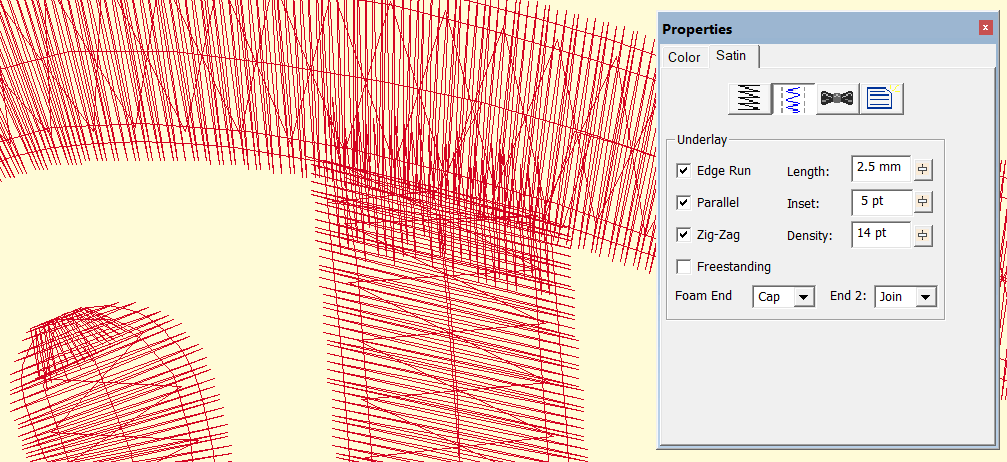The height and width of the screenshot is (462, 1007).
Task: Uncheck the Parallel underlay option
Action: [684, 203]
